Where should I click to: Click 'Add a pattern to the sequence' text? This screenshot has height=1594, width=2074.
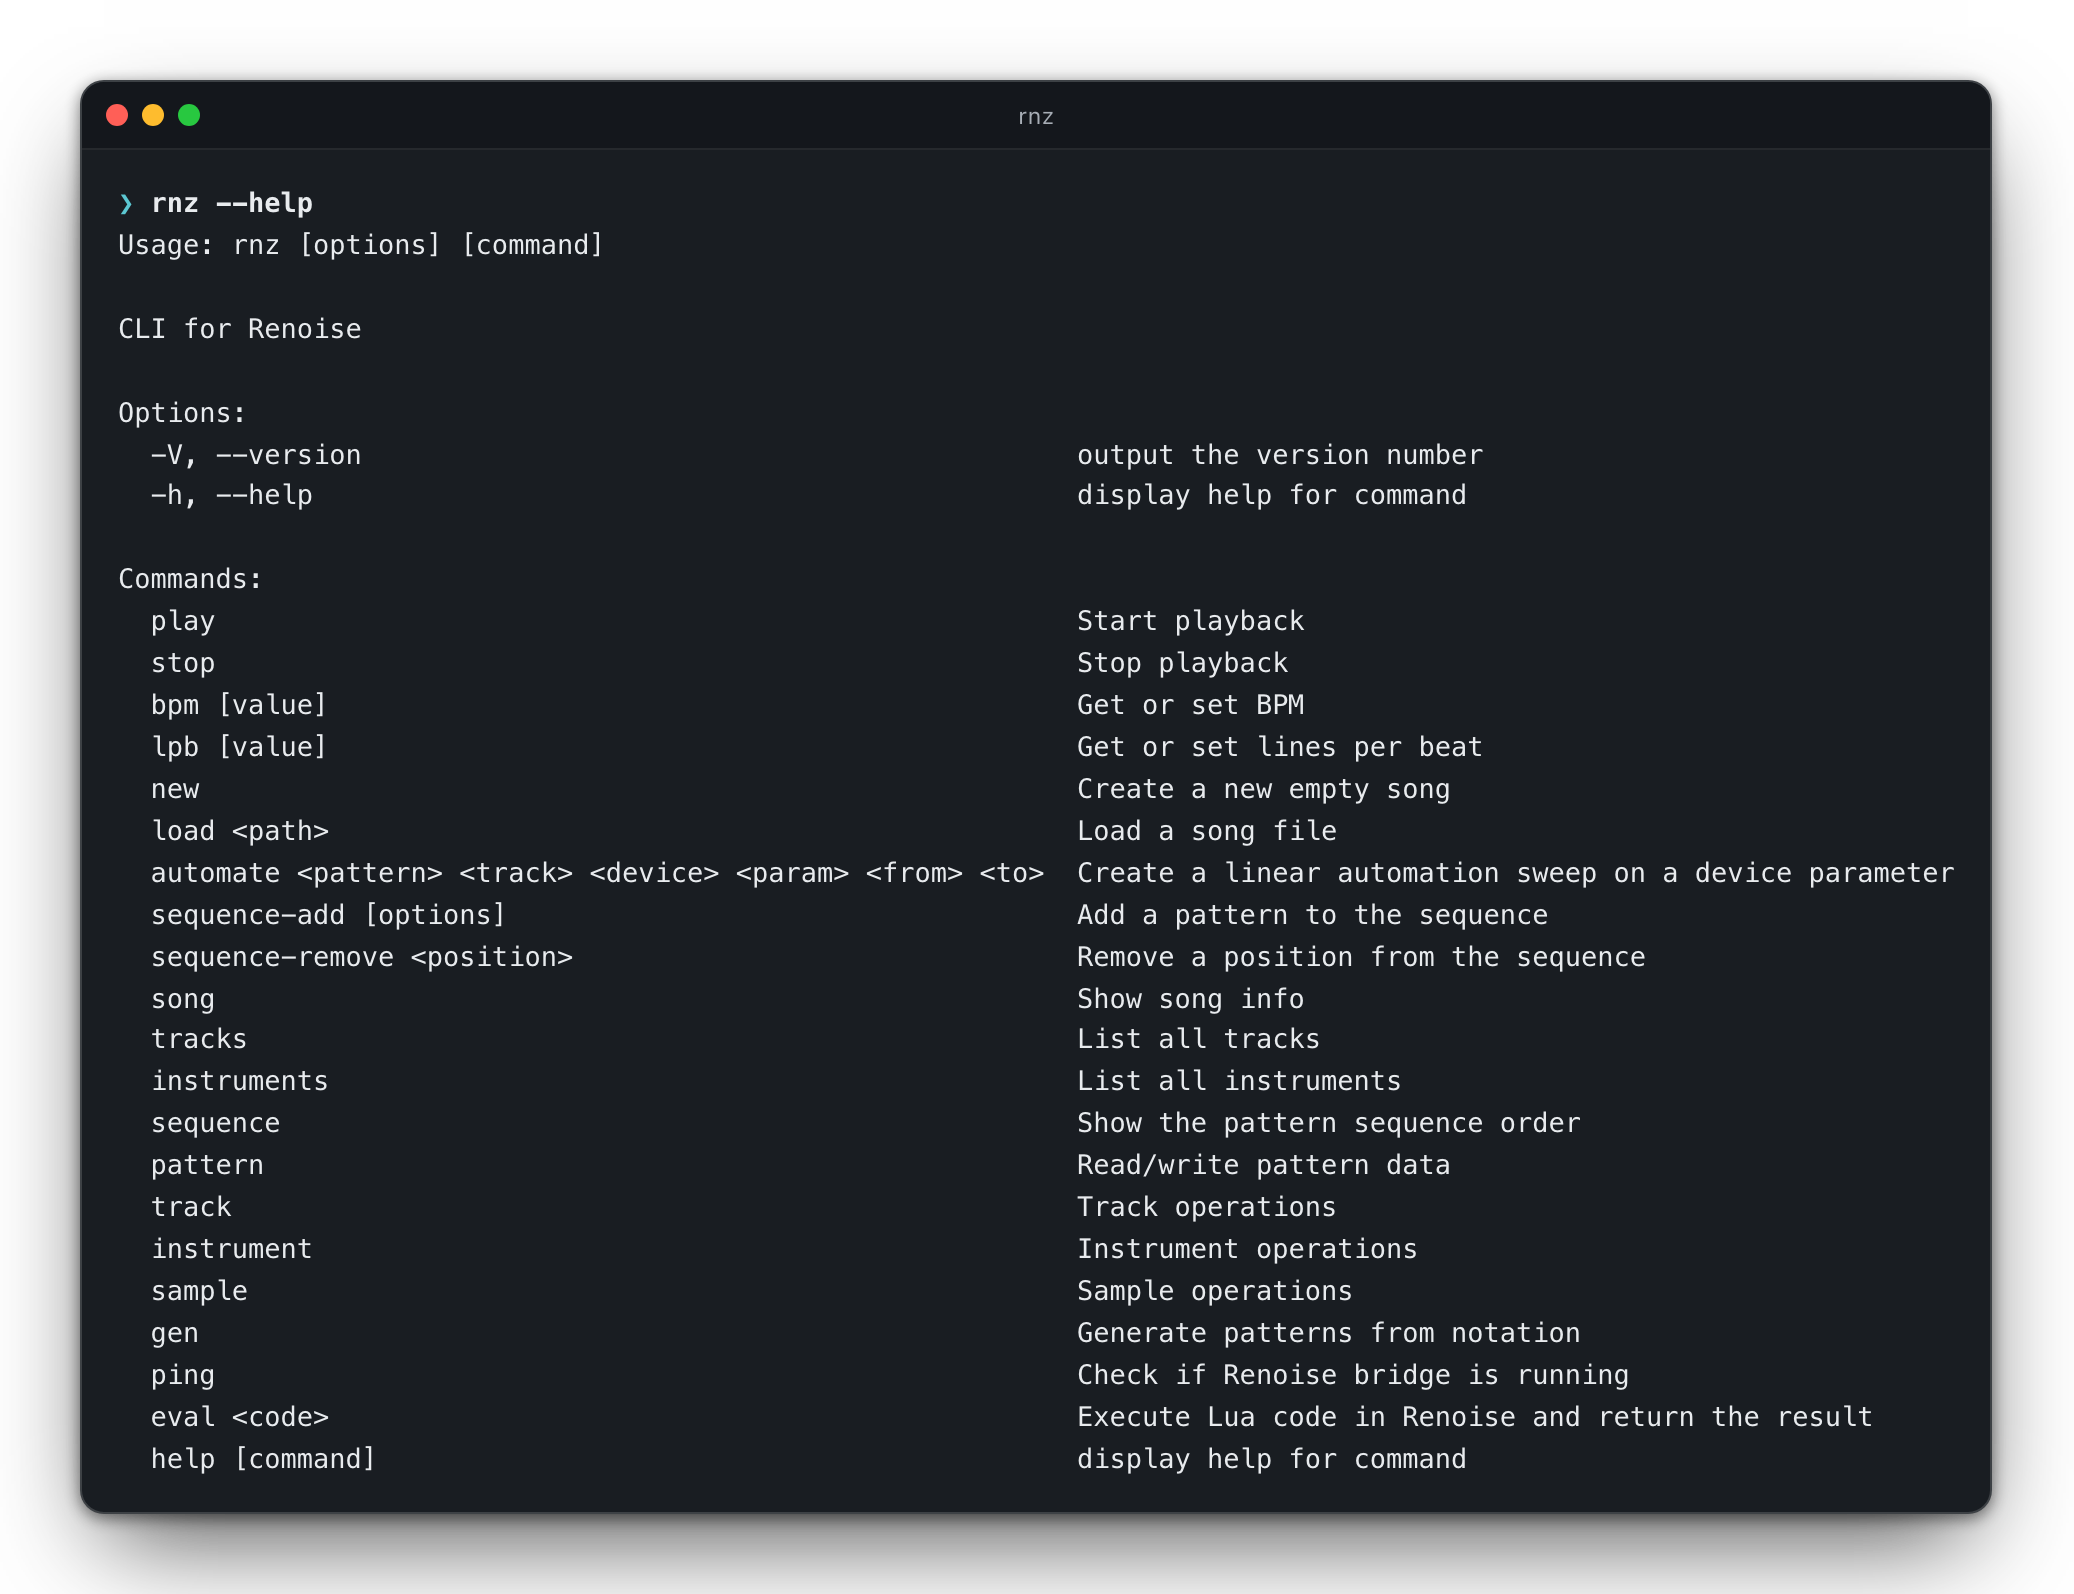(1313, 915)
